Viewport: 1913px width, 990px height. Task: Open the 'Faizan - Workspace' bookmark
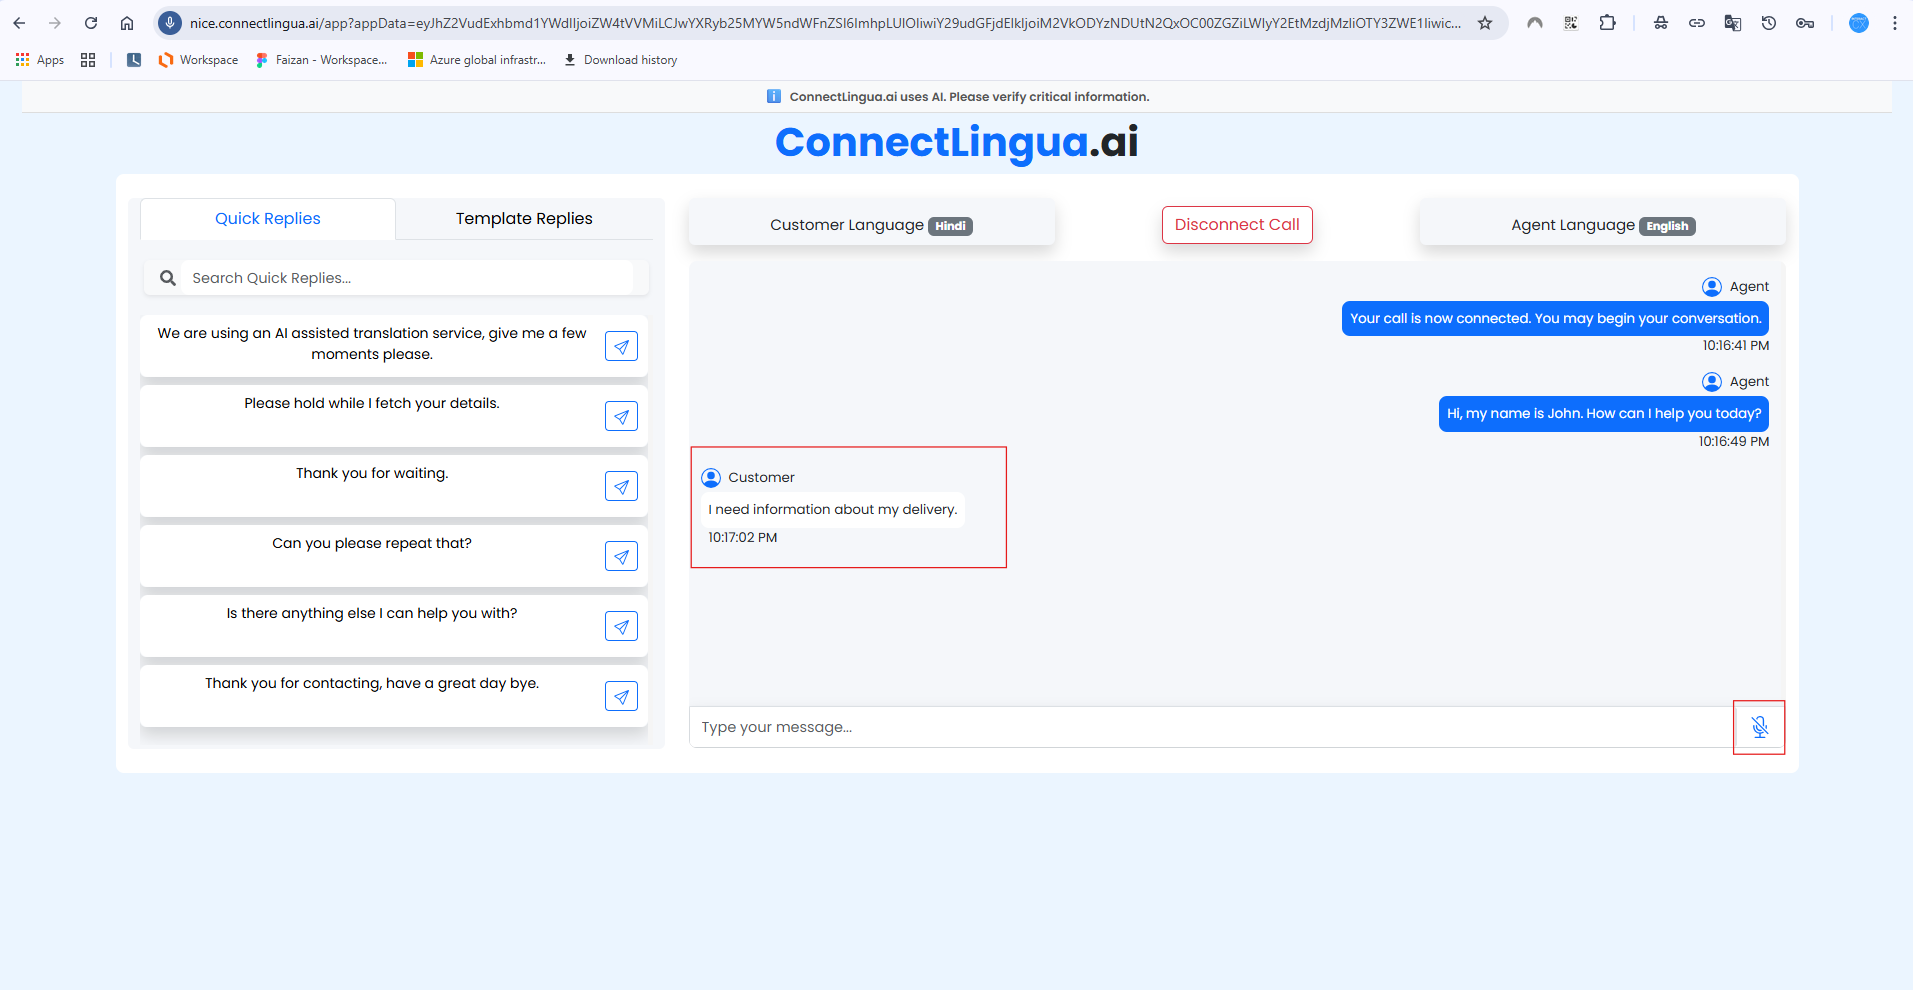click(x=321, y=60)
